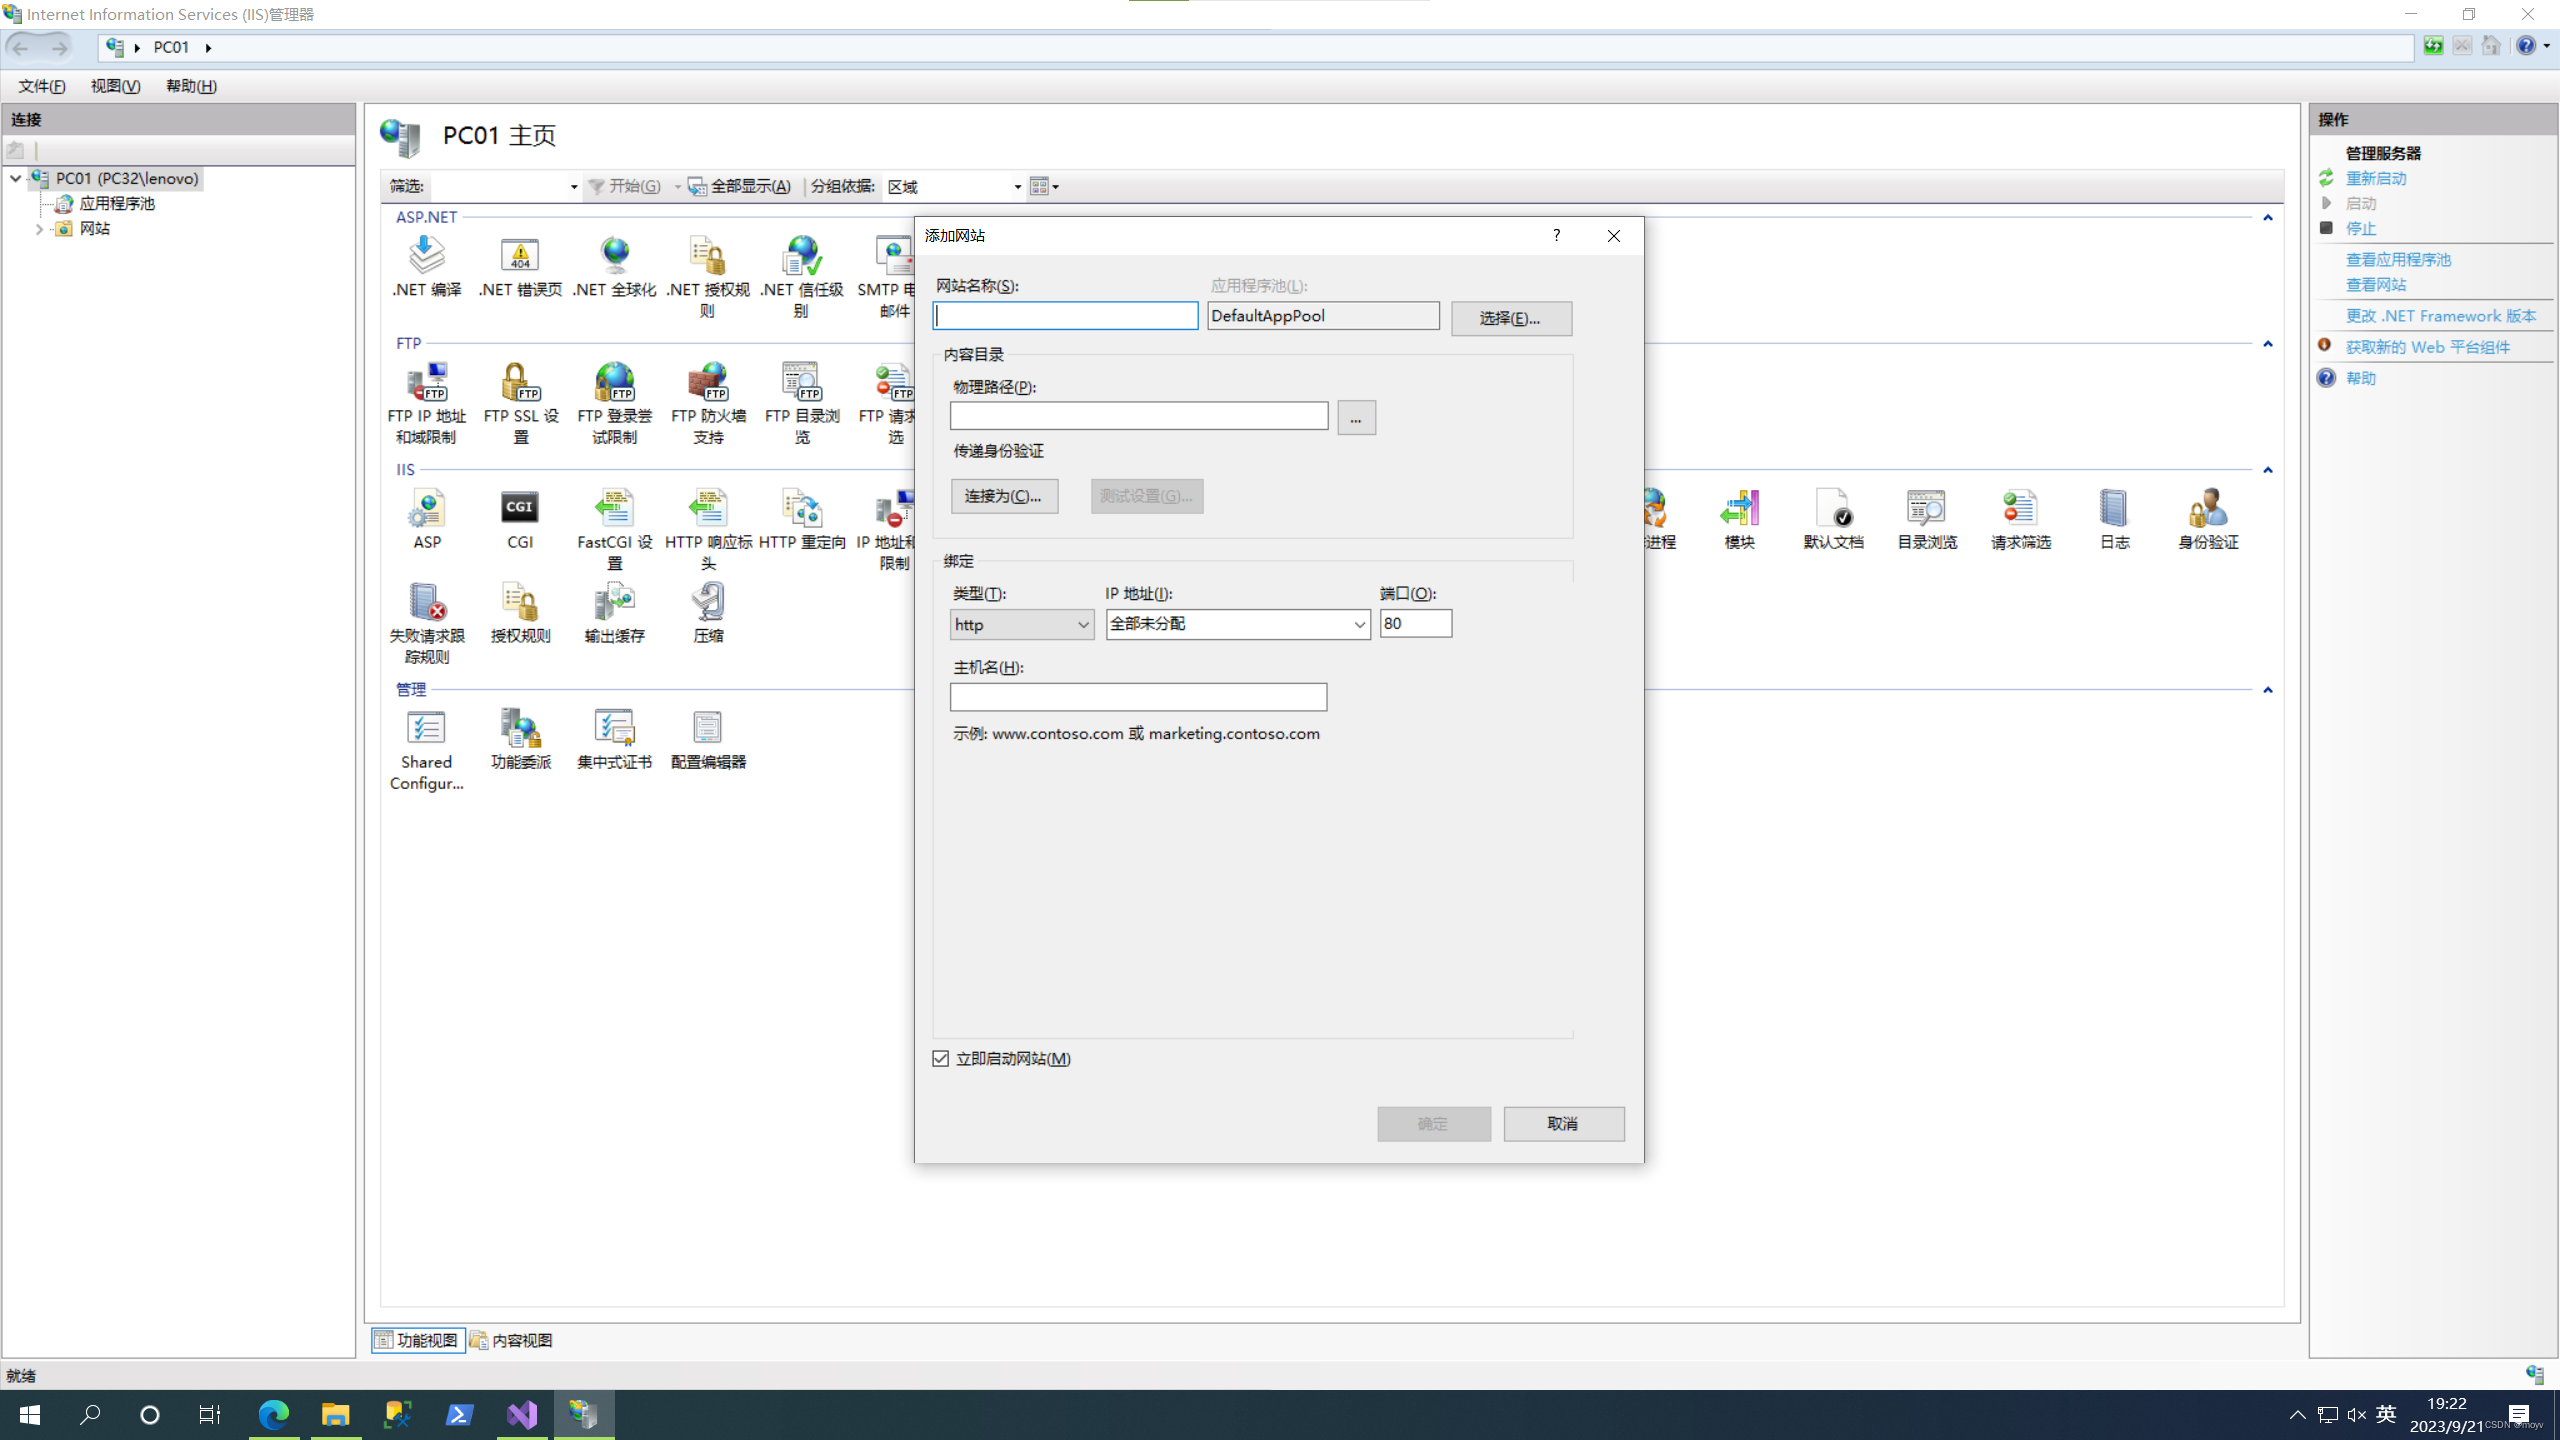Expand the 网站 tree node

39,229
